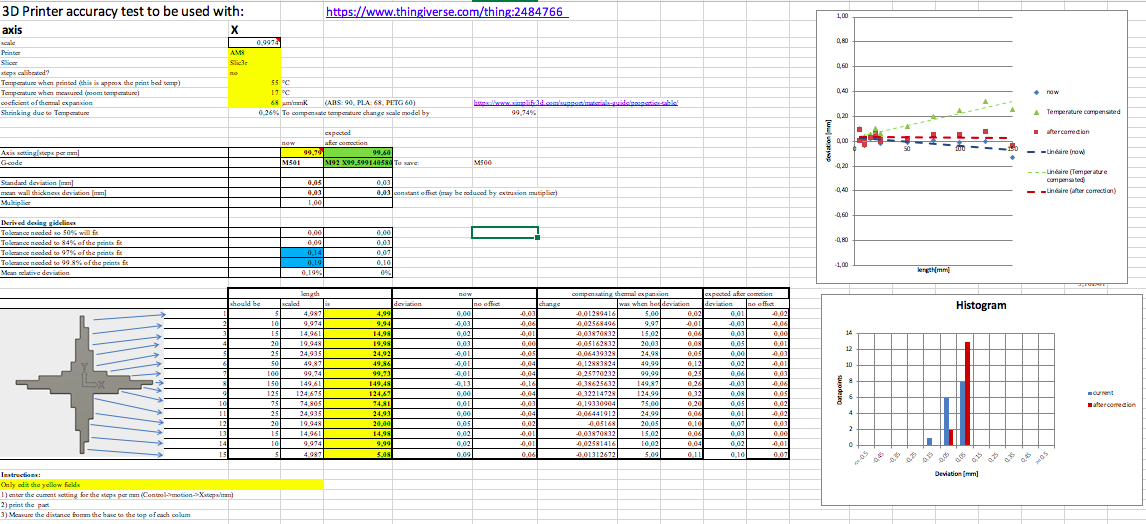Open the Thingiverse thing:2484766 link
Viewport: 1146px width, 524px height.
(447, 12)
